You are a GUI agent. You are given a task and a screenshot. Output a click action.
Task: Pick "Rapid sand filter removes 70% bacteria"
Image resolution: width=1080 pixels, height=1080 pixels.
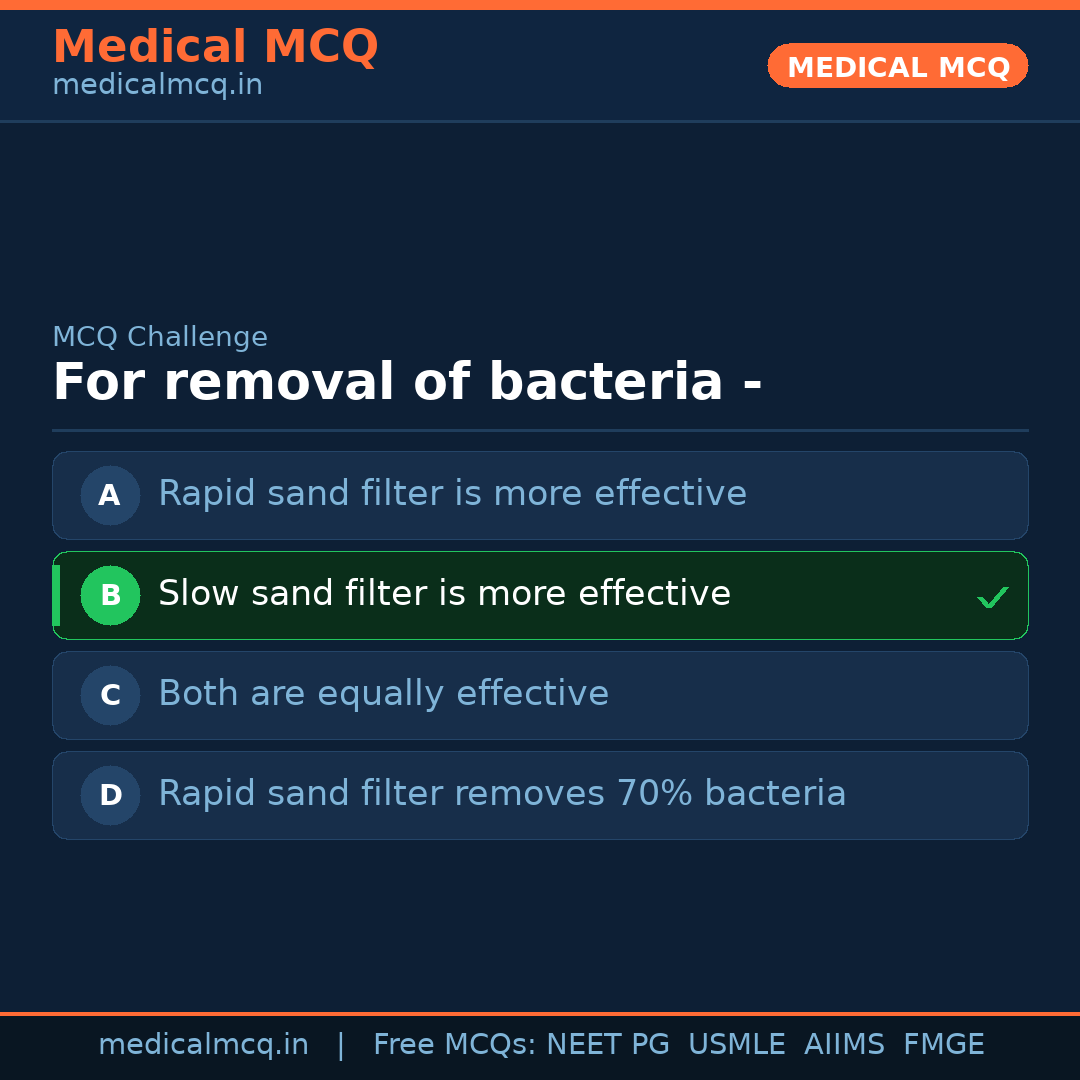(502, 794)
